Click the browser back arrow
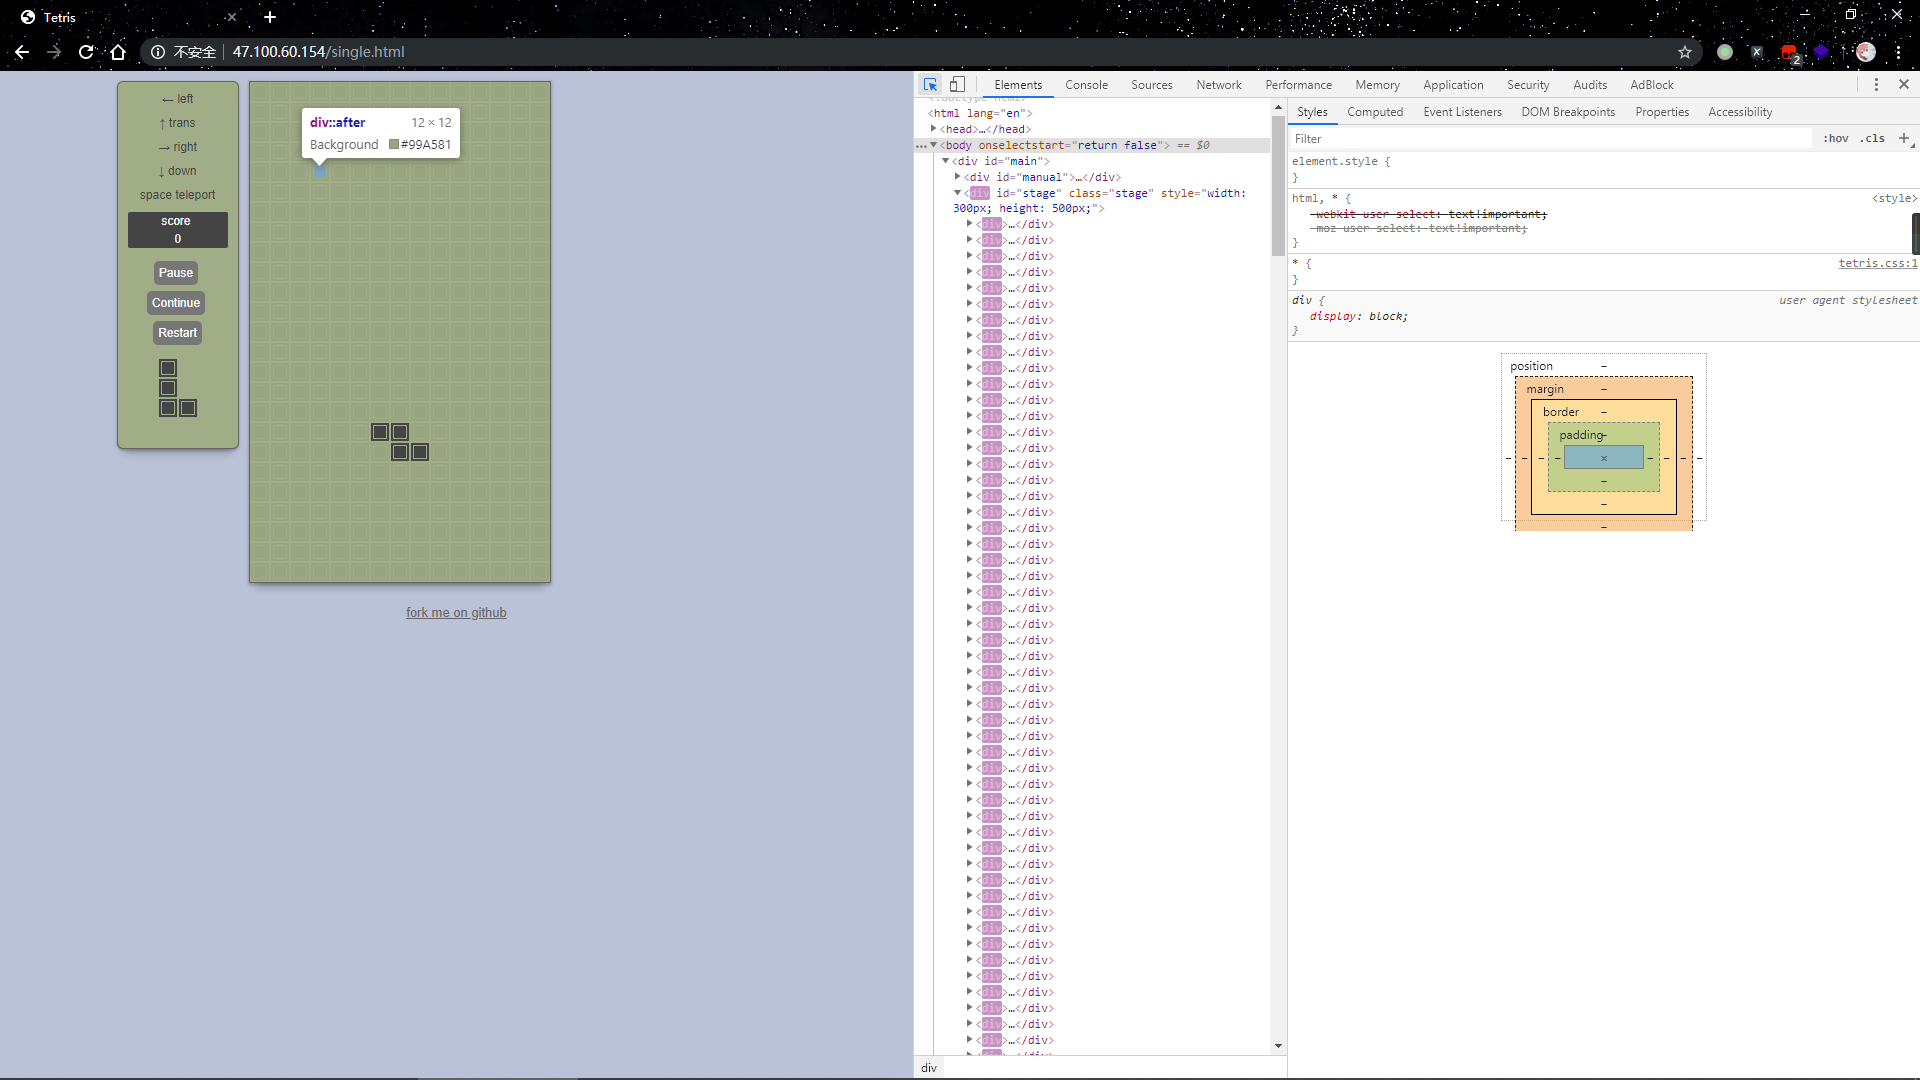 (x=22, y=52)
